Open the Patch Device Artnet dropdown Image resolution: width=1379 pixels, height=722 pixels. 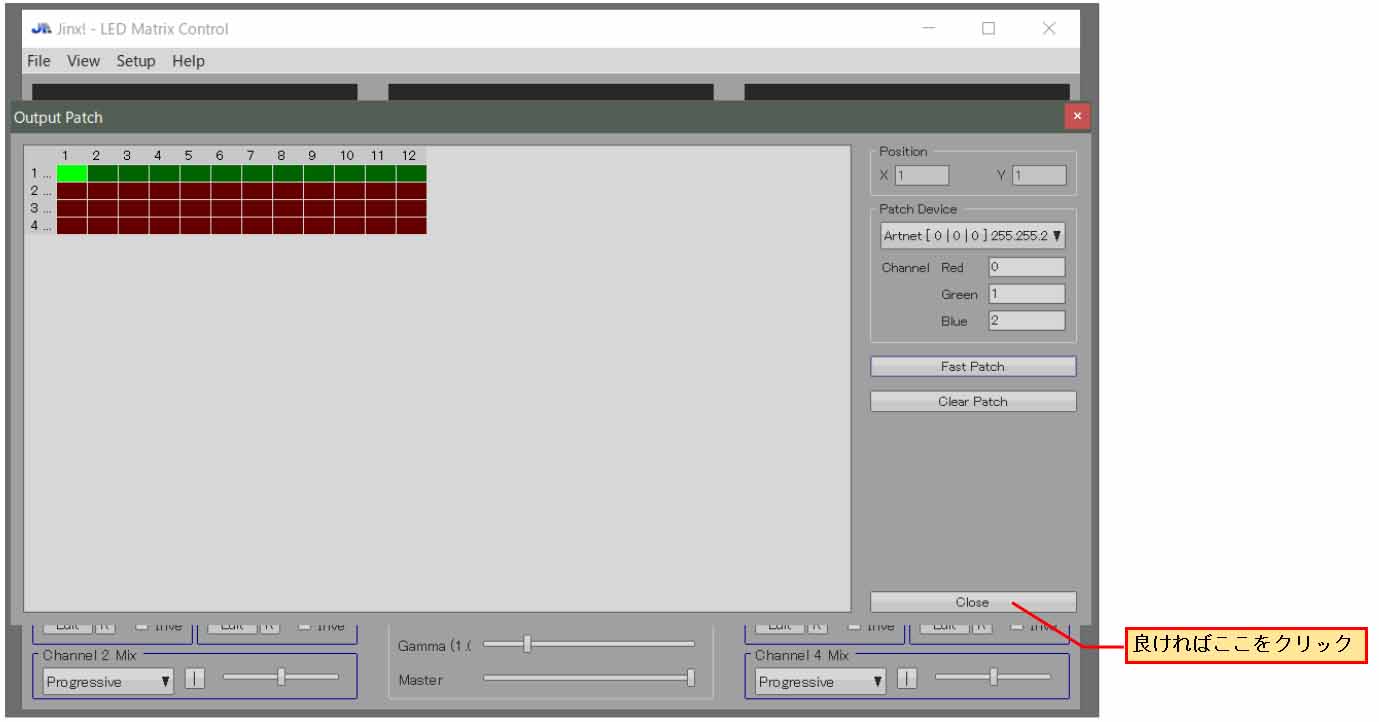coord(972,236)
